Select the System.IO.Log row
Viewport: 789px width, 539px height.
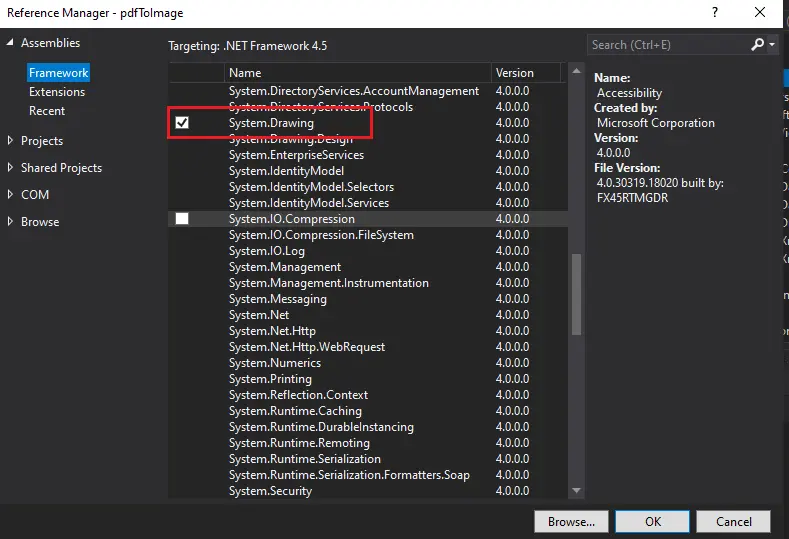[x=368, y=251]
